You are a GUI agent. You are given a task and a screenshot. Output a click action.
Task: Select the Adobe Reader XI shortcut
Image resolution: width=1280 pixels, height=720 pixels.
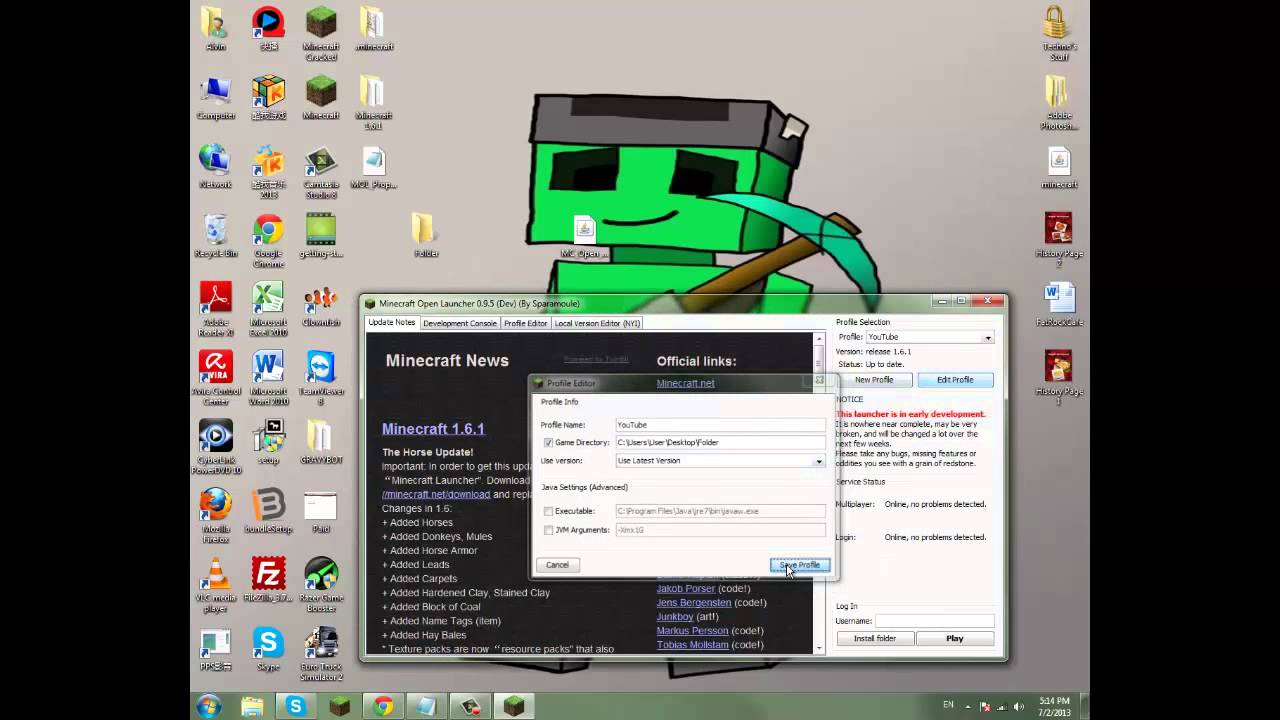coord(216,310)
